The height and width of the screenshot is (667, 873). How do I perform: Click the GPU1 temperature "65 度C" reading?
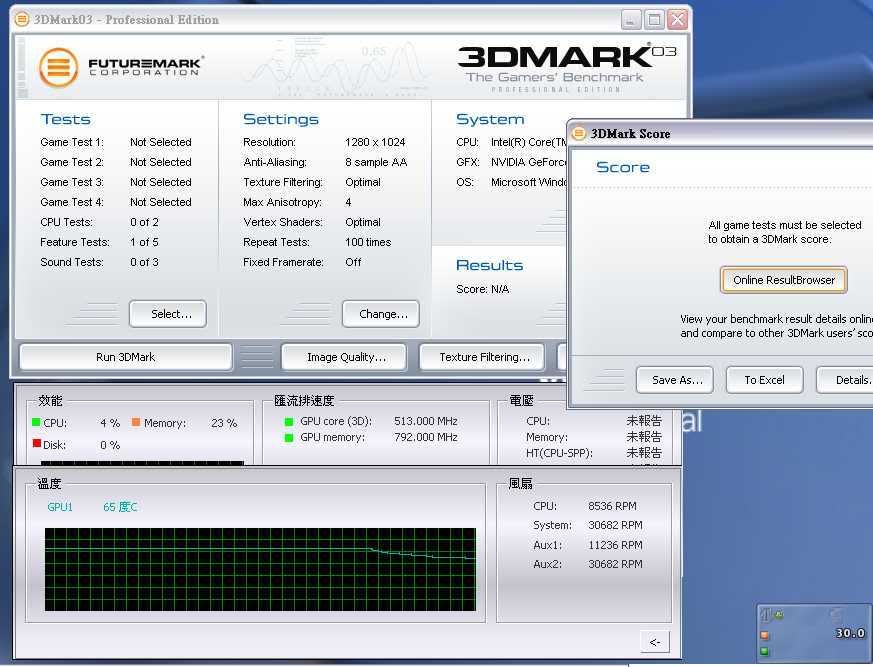point(120,507)
